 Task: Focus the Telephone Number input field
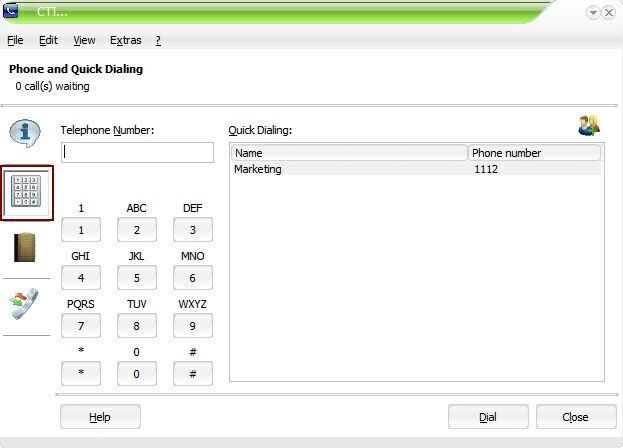click(138, 152)
